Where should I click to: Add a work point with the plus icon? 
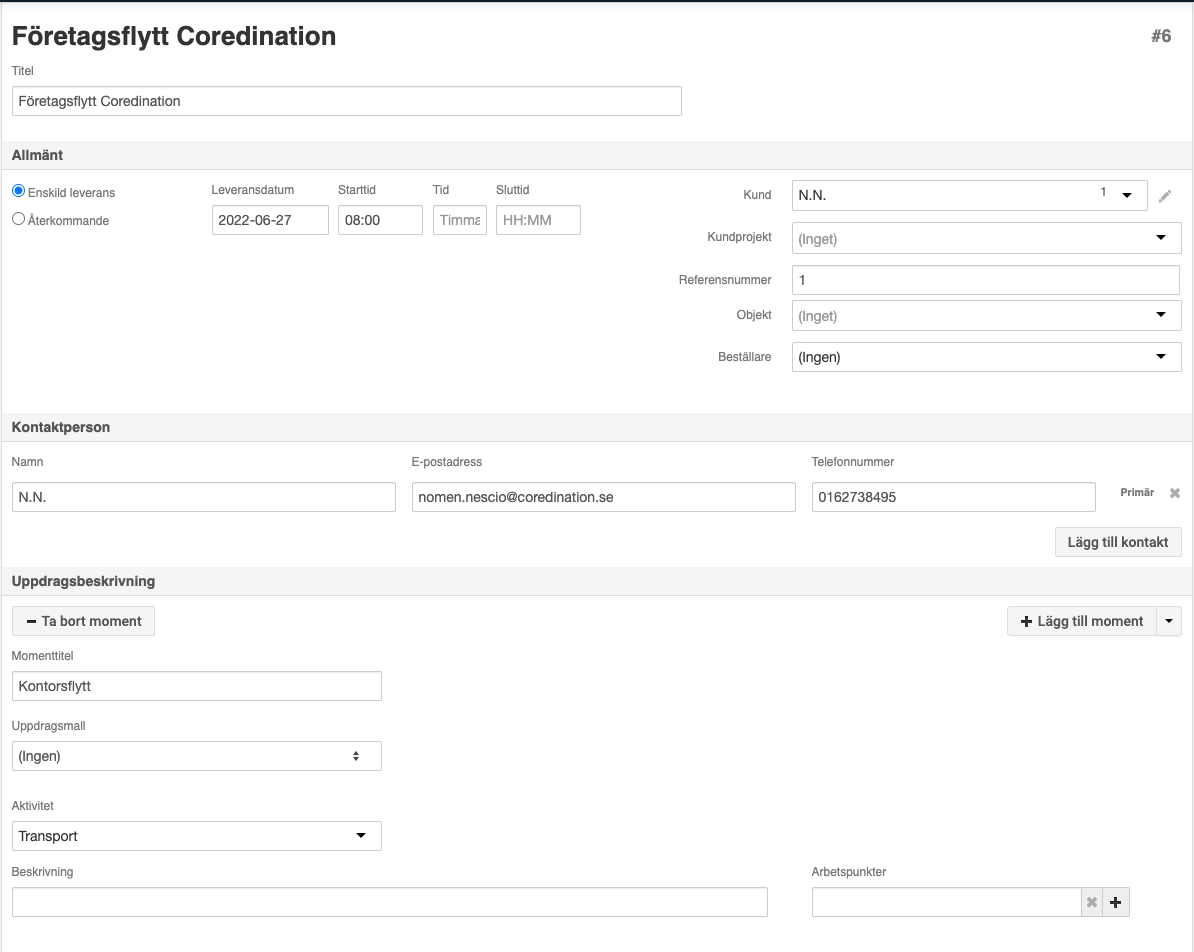[x=1116, y=902]
